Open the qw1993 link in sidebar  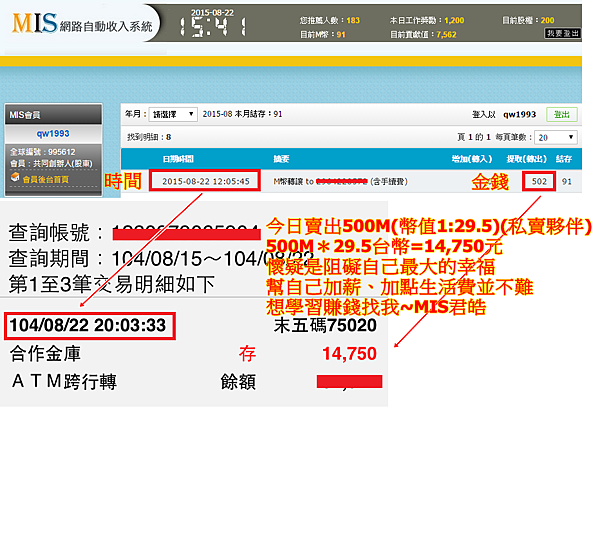(x=53, y=134)
